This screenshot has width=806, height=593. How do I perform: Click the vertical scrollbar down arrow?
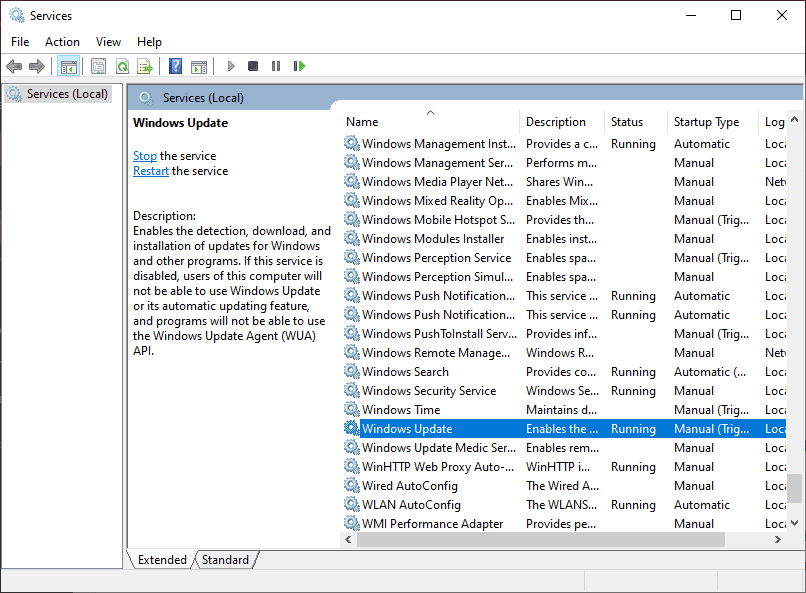pos(794,523)
